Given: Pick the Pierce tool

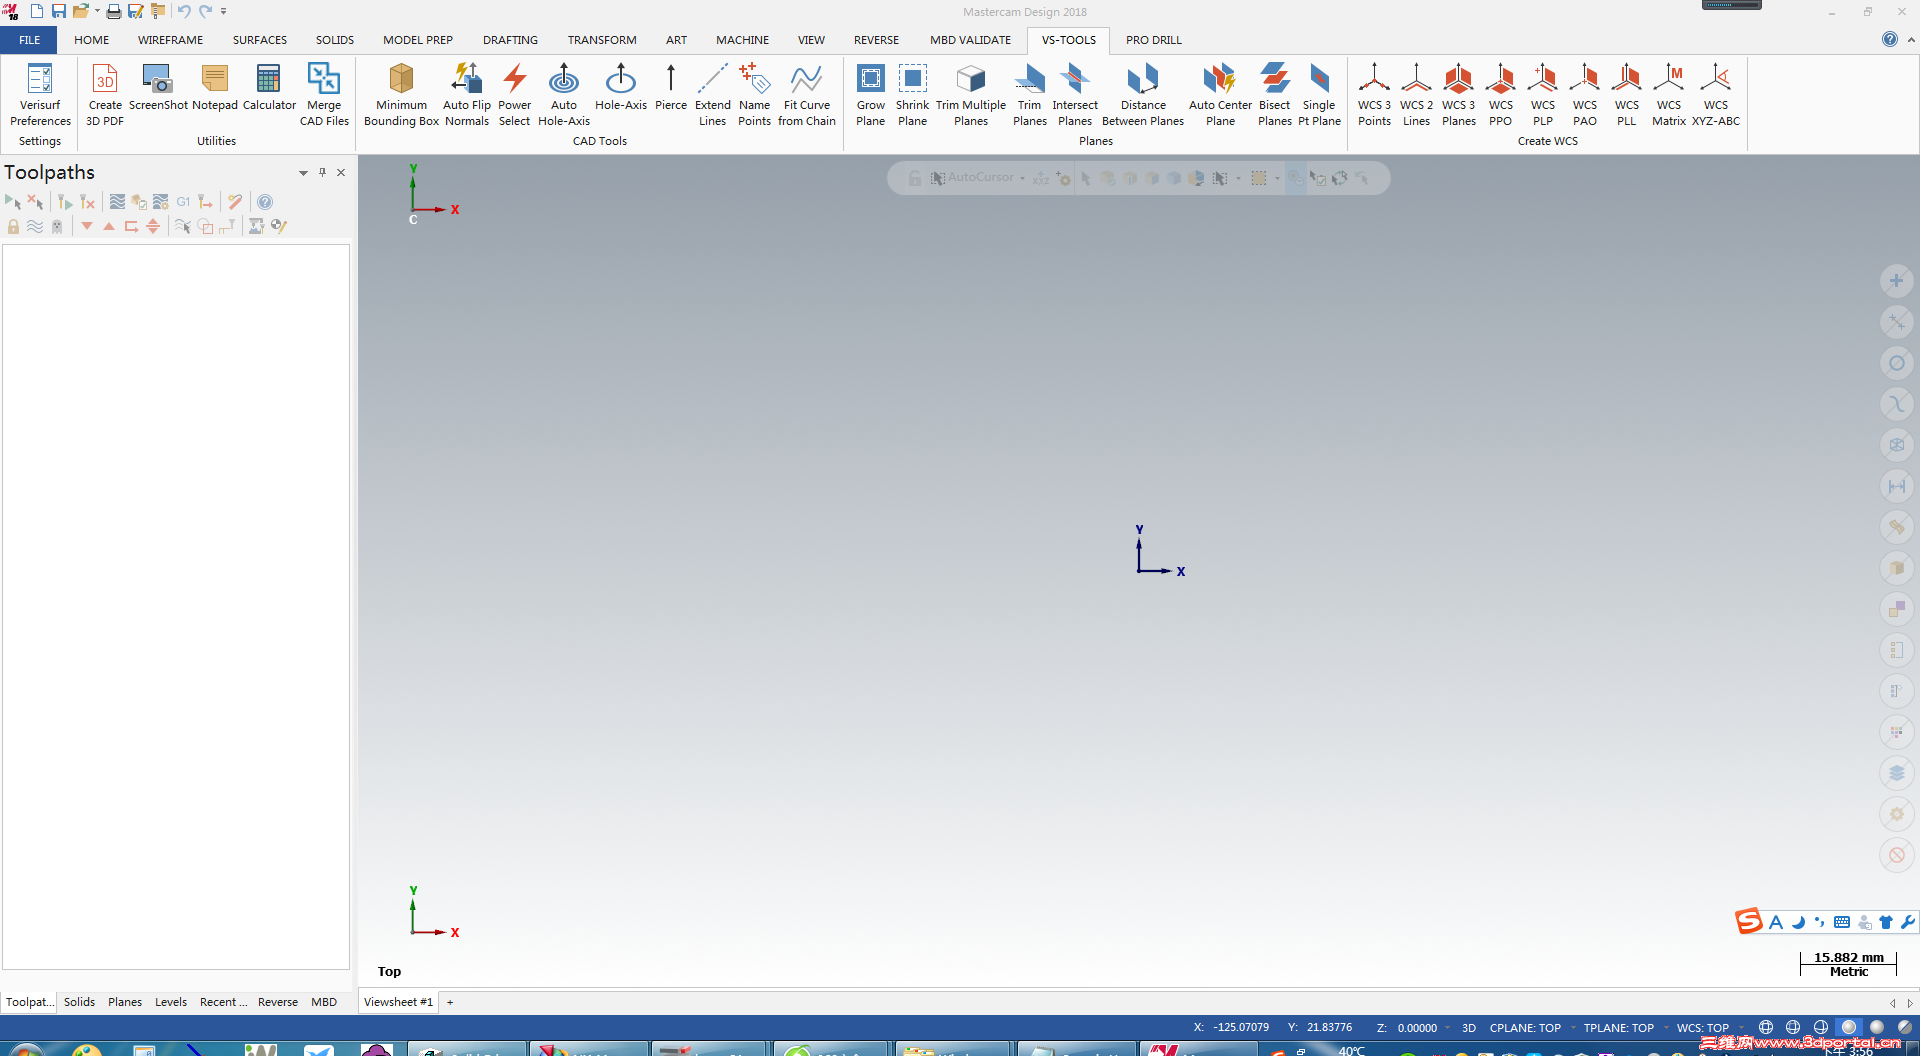Looking at the screenshot, I should [x=671, y=87].
